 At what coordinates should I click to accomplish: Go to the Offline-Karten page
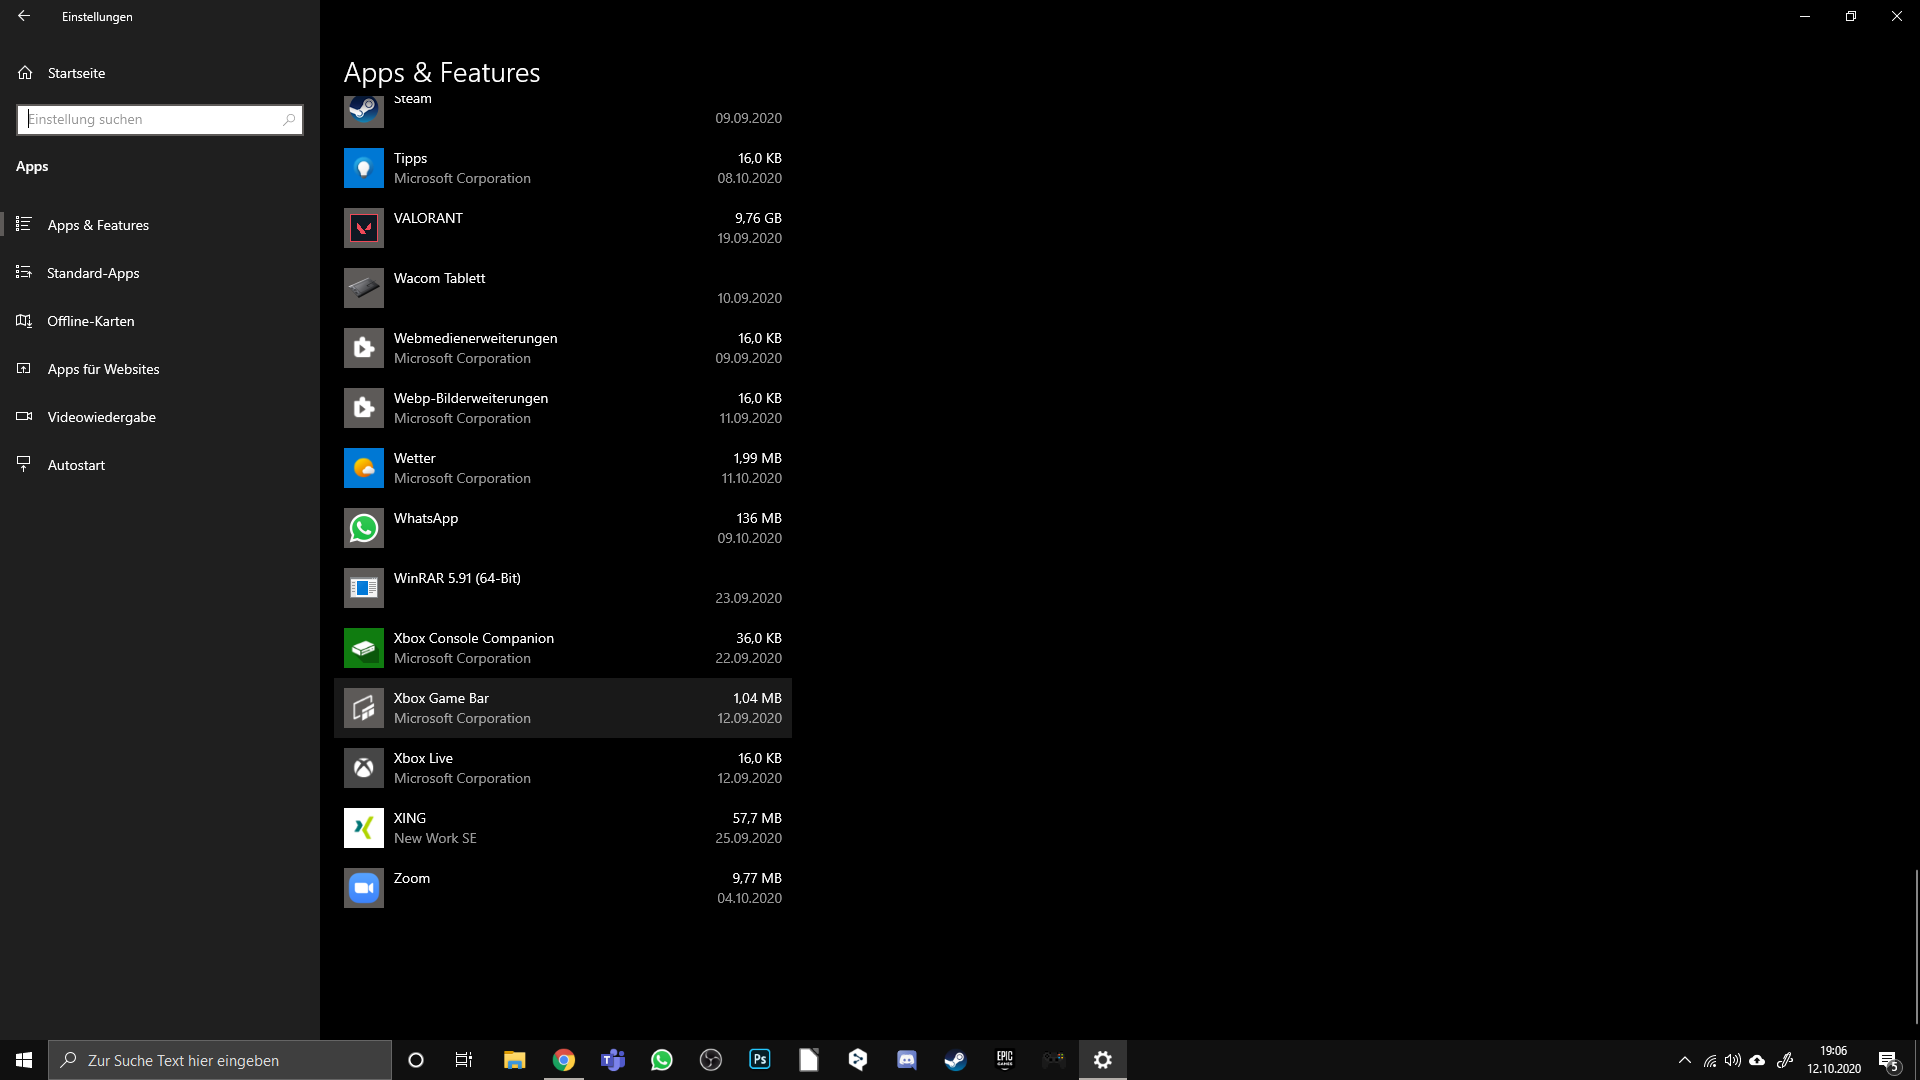90,321
